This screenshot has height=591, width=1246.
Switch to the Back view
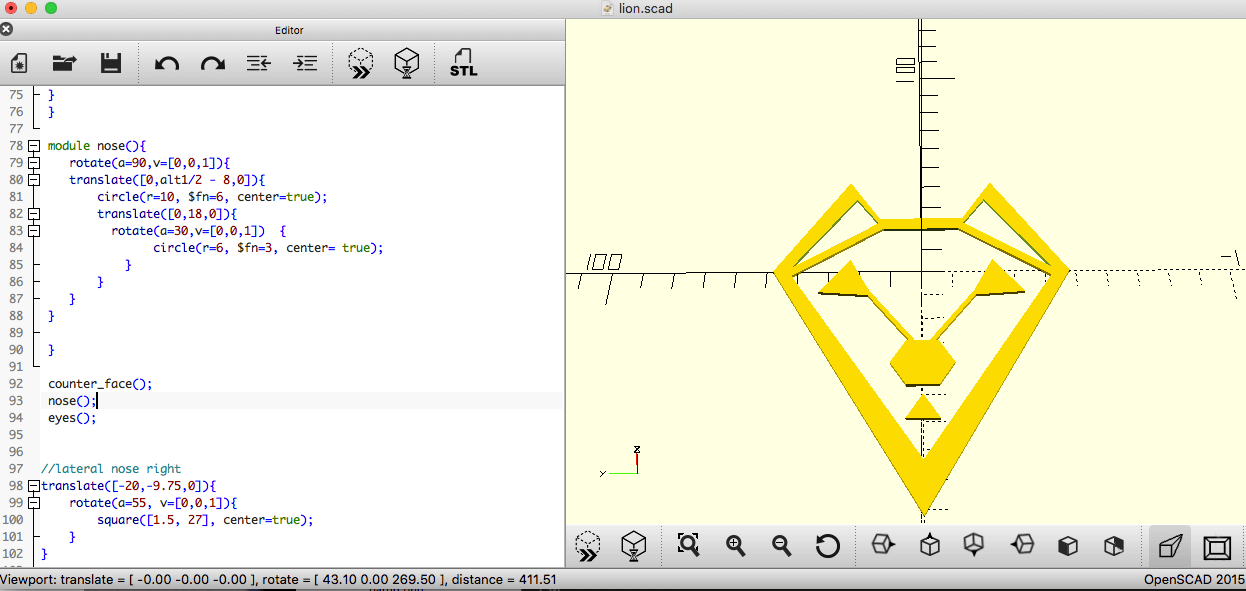click(1113, 546)
